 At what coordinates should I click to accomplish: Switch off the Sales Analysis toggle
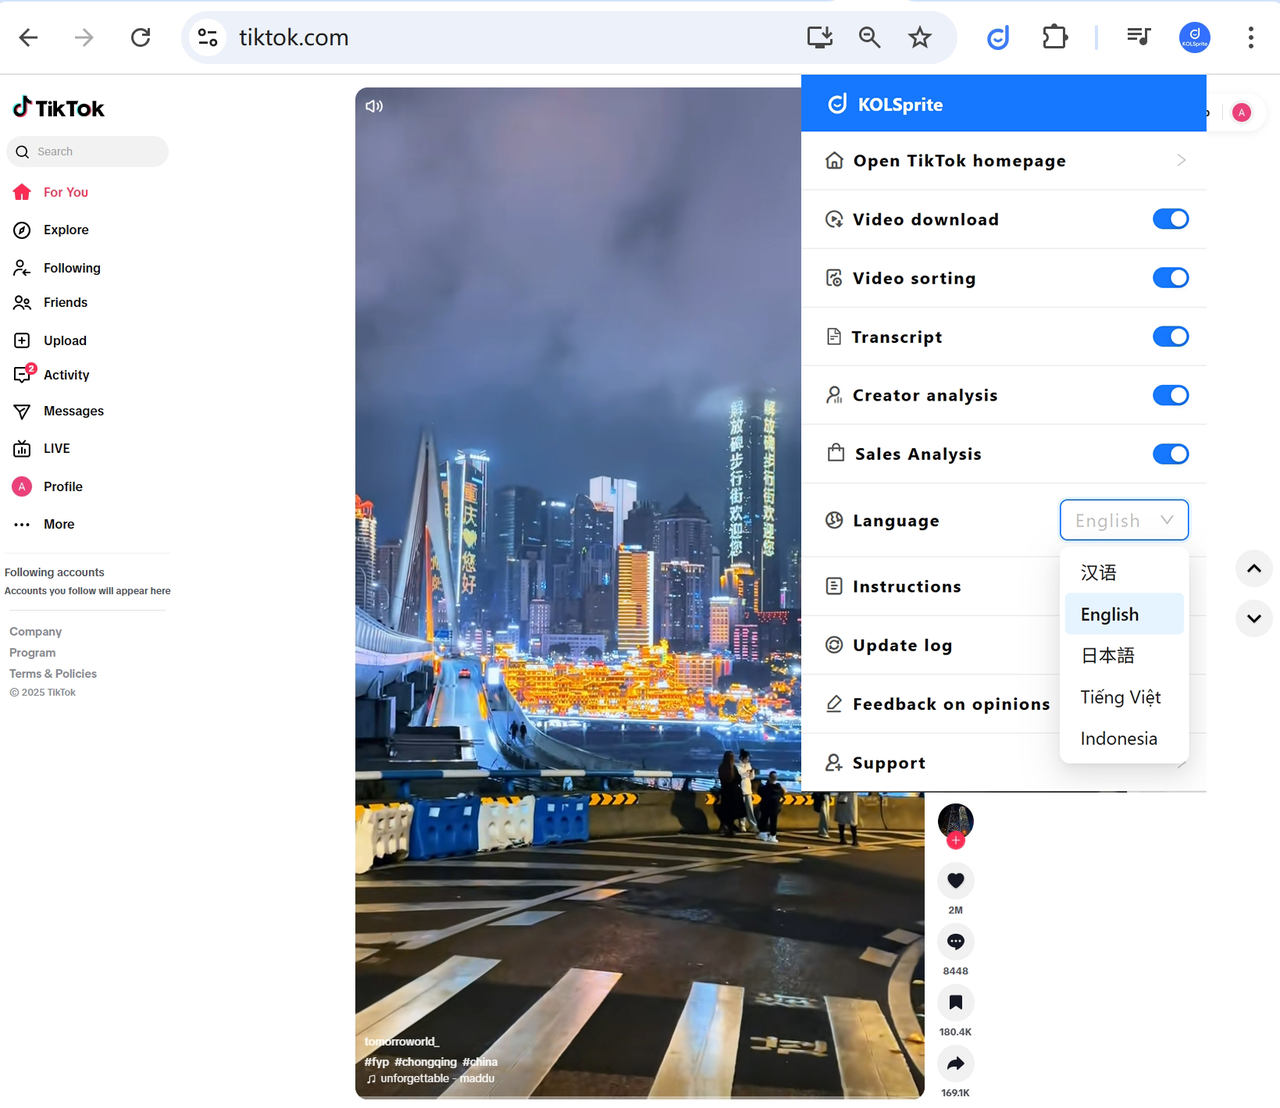click(1171, 454)
